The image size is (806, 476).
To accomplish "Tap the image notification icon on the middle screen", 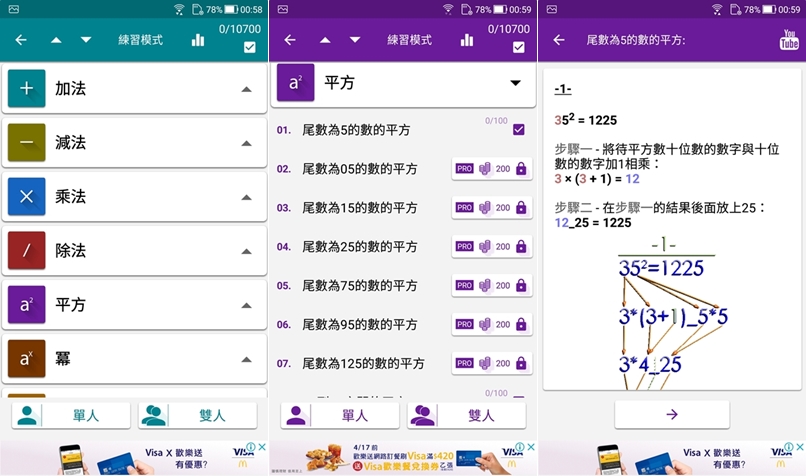I will coord(283,9).
